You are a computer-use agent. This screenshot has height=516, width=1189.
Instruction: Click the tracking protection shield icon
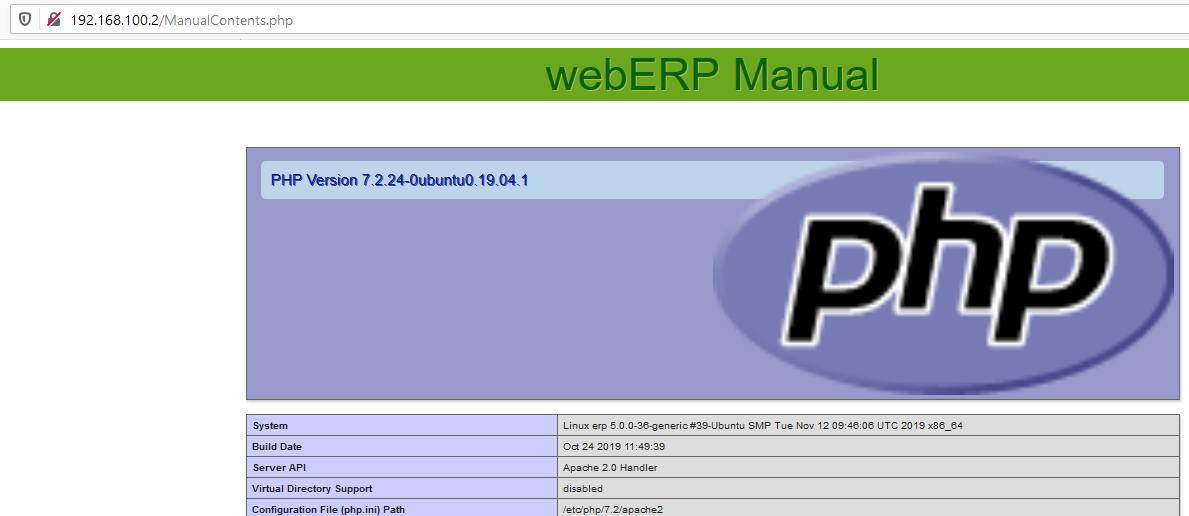pyautogui.click(x=25, y=20)
